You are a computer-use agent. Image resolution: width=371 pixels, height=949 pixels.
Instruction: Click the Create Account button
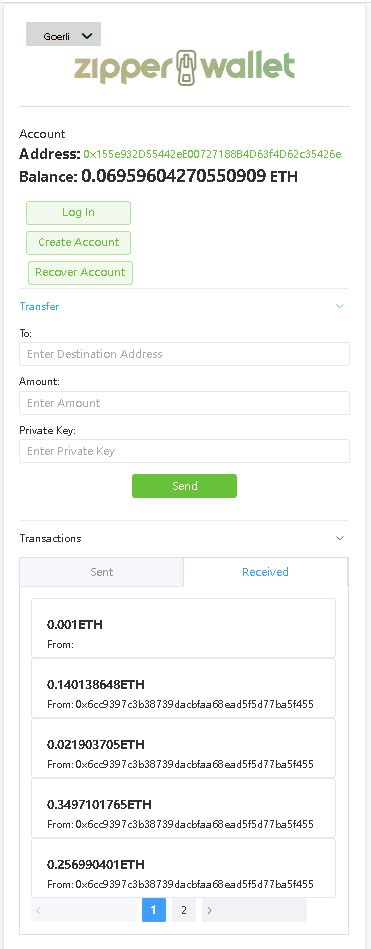pyautogui.click(x=78, y=242)
